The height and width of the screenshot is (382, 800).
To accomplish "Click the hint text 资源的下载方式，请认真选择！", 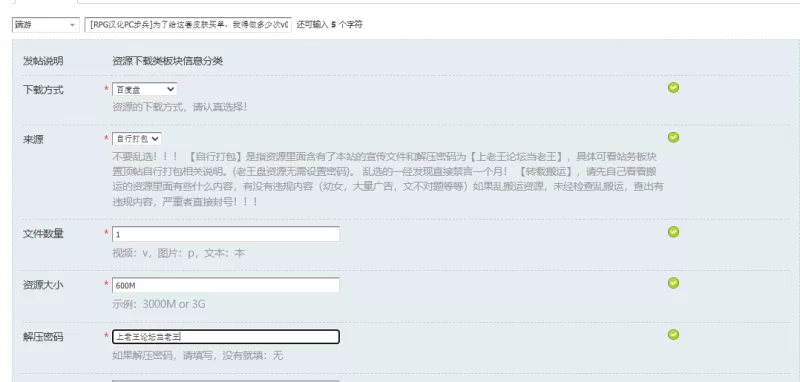I will click(x=180, y=107).
